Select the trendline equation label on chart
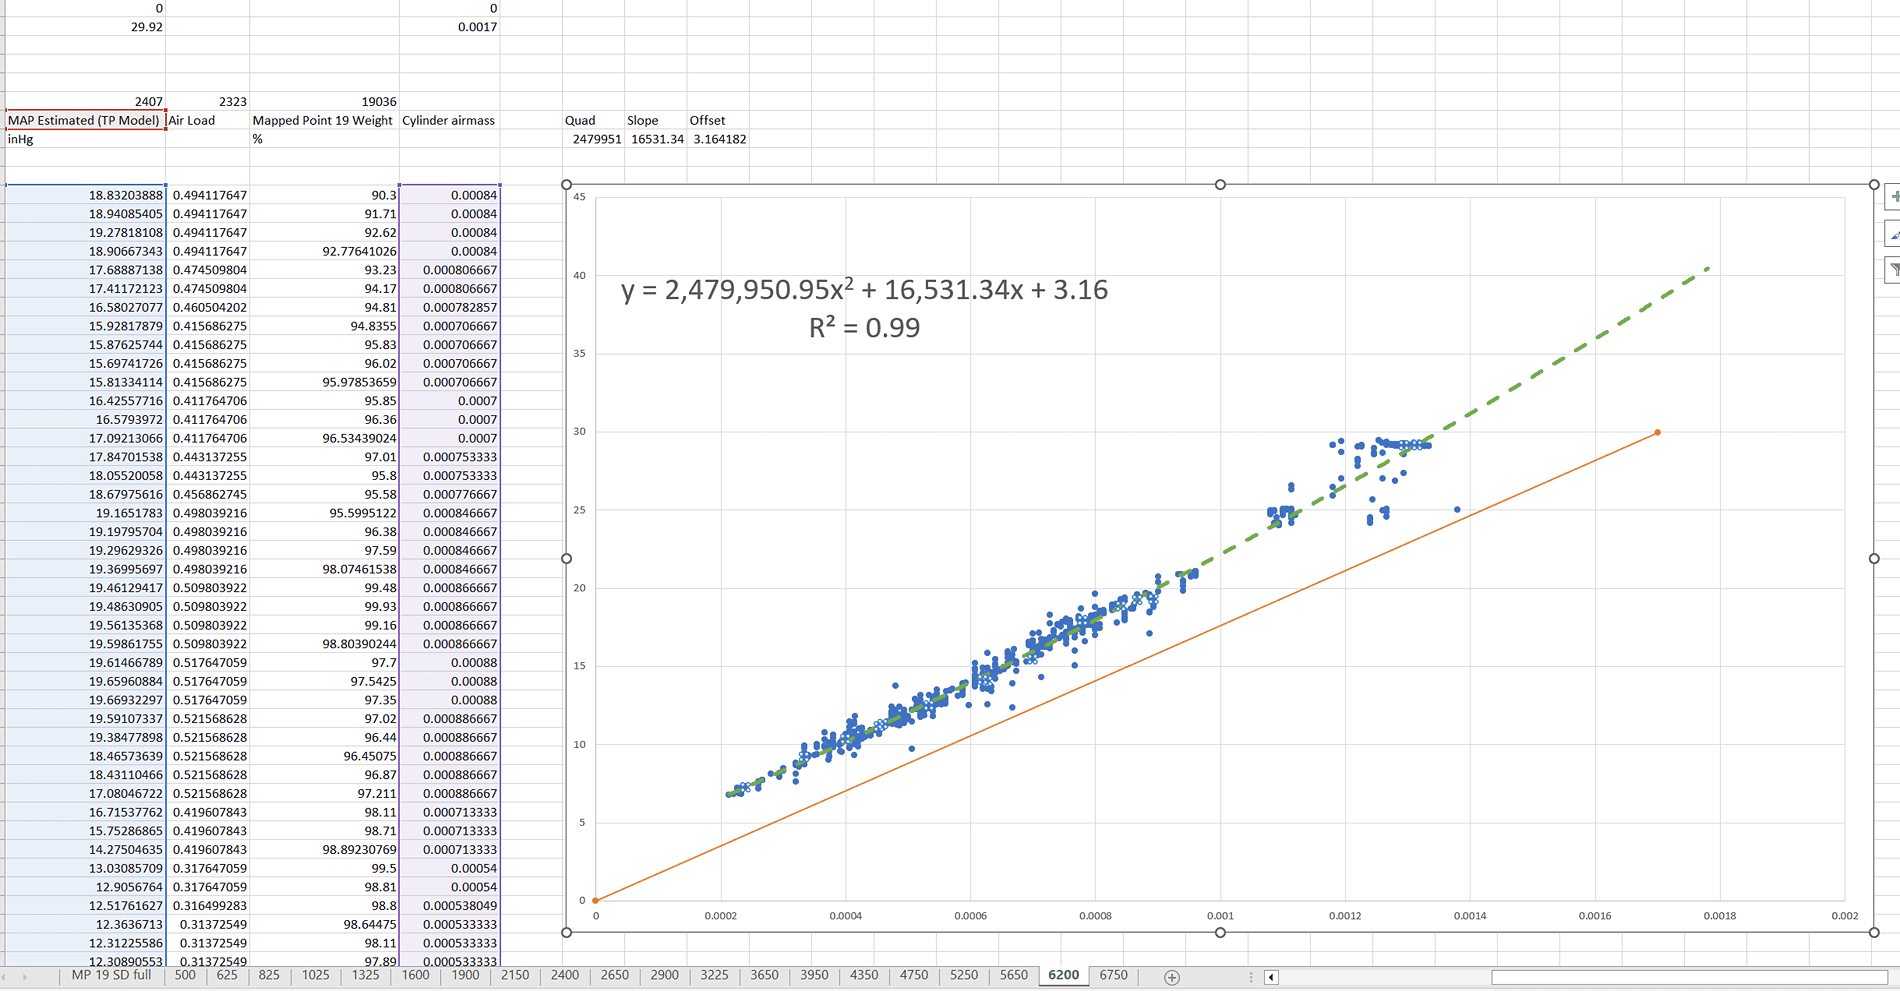1900x991 pixels. click(x=864, y=290)
